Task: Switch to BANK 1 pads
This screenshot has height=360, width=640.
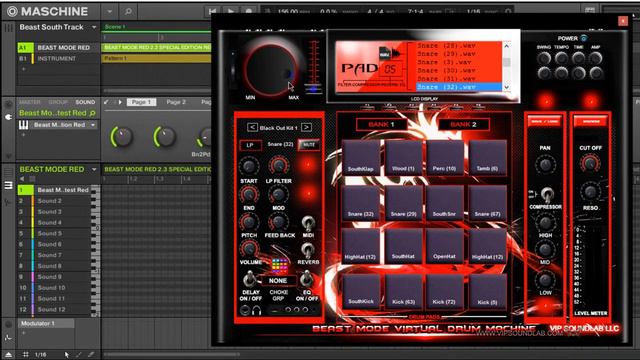Action: [382, 124]
